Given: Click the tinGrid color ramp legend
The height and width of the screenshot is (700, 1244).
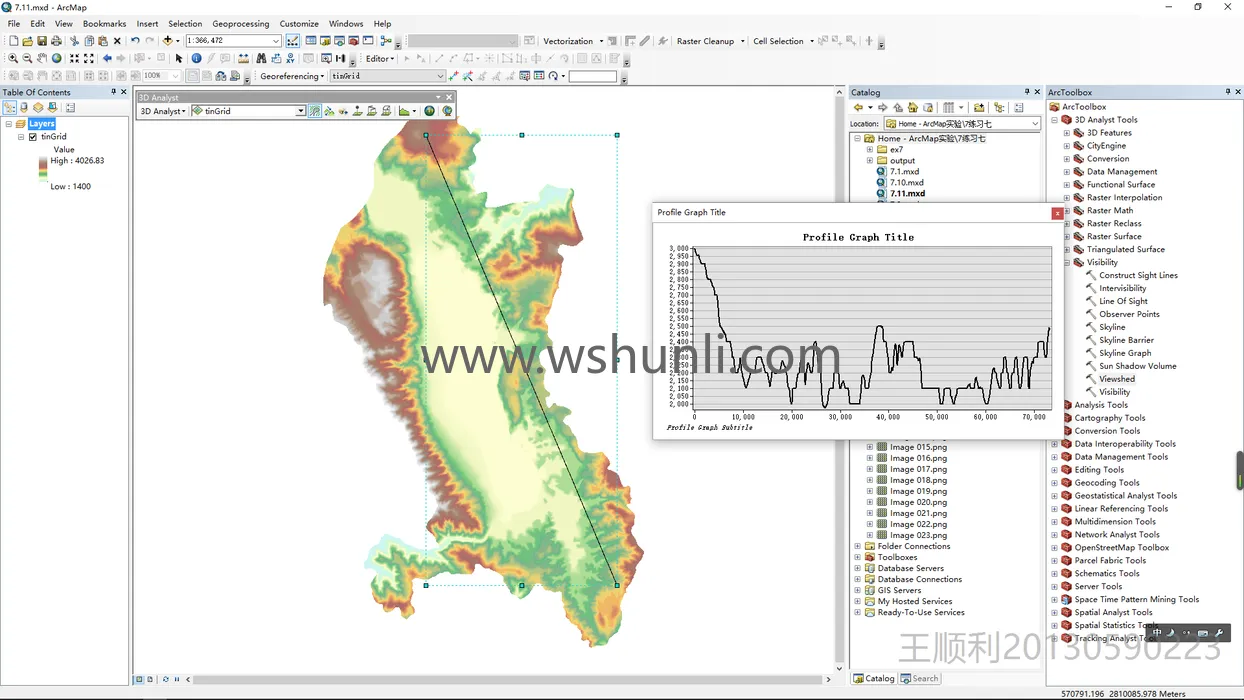Looking at the screenshot, I should [43, 167].
